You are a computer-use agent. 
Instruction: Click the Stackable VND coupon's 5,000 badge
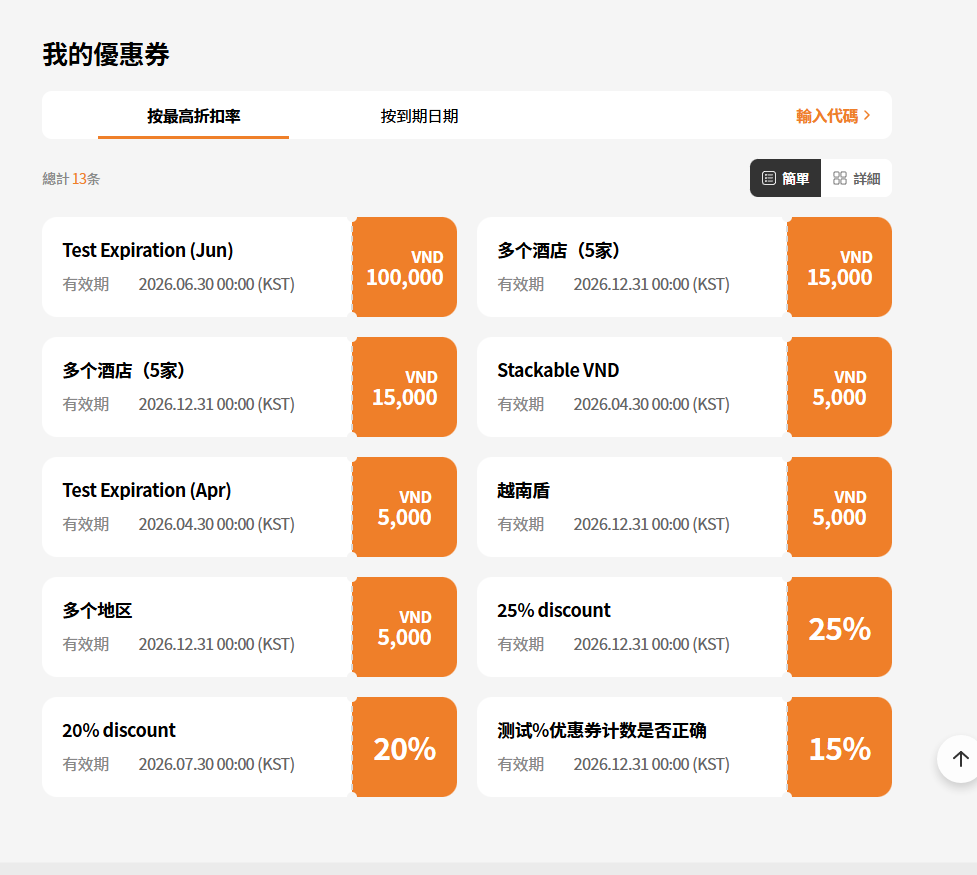point(839,387)
